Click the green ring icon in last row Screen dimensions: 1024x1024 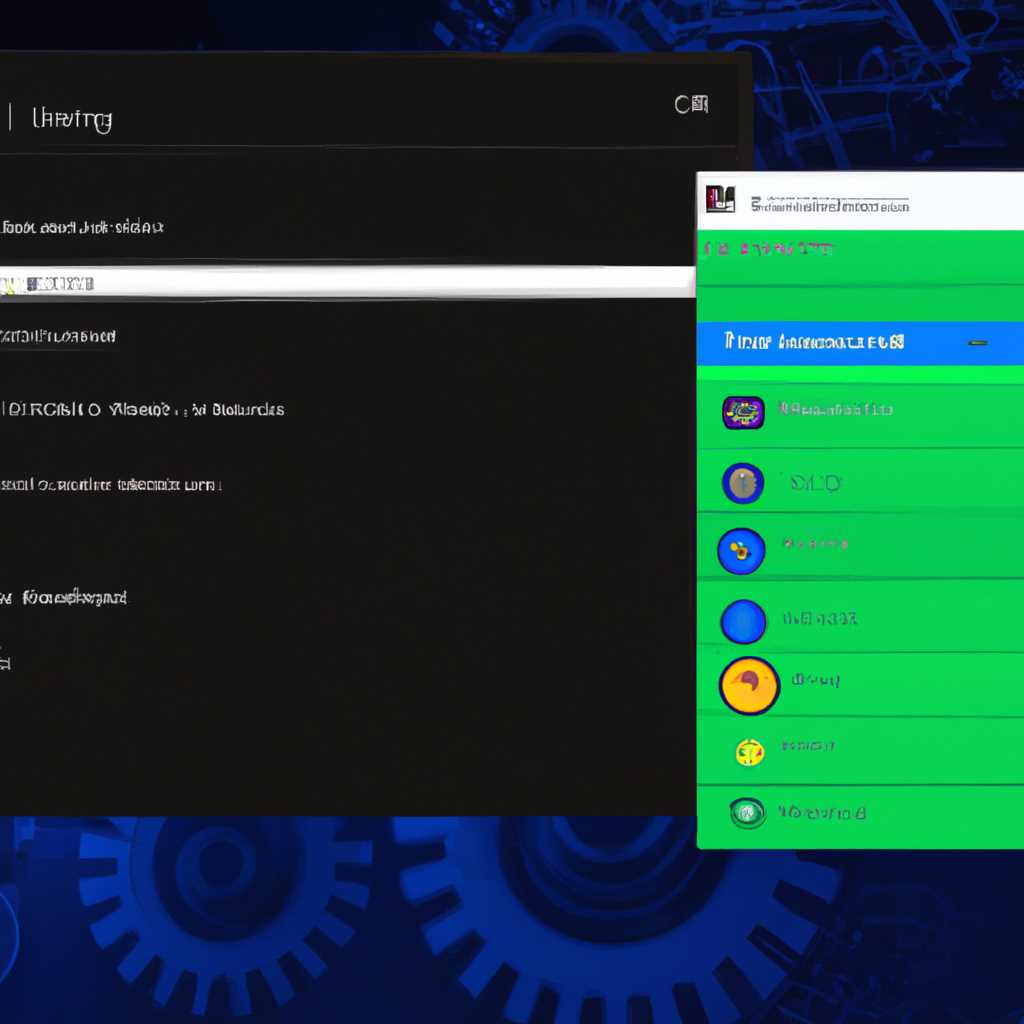tap(748, 813)
